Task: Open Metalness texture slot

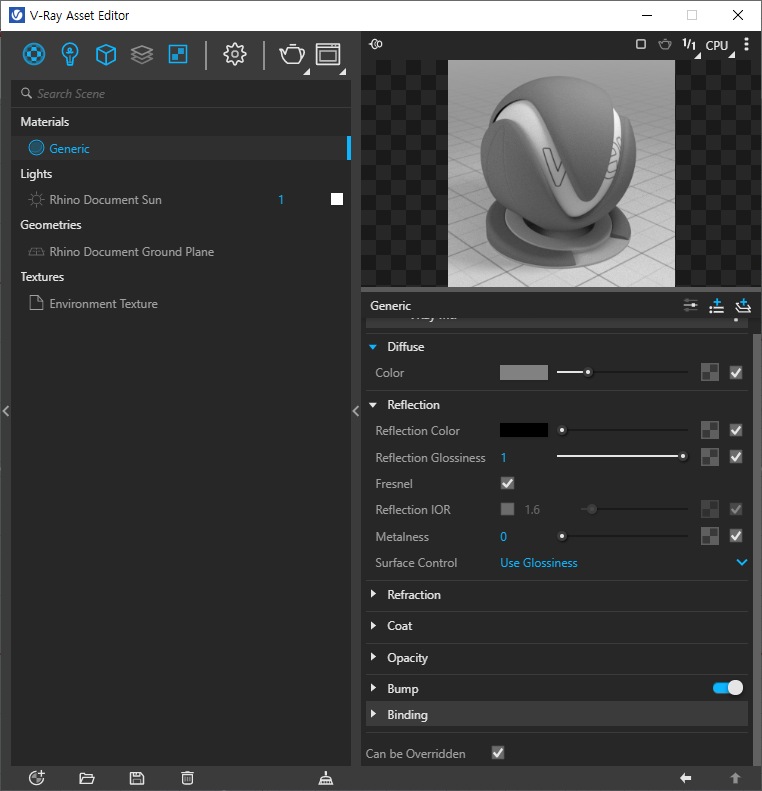Action: [x=710, y=536]
